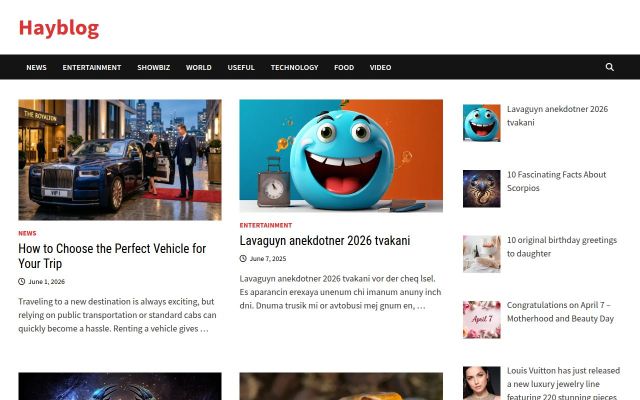The height and width of the screenshot is (400, 640).
Task: Open sidebar smiley thumbnail for Lavaguyn anekdotner
Action: pyautogui.click(x=482, y=123)
